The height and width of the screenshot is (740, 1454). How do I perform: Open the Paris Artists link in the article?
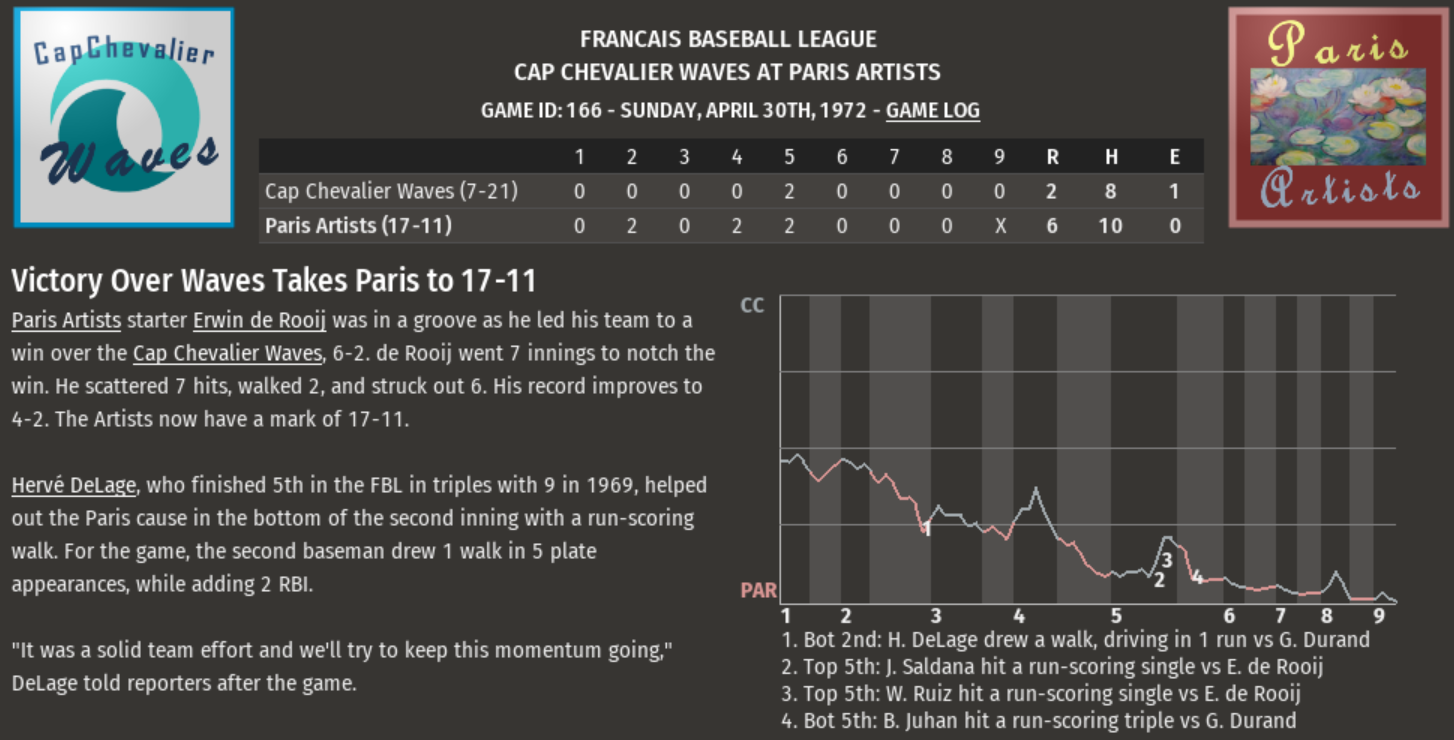coord(66,321)
